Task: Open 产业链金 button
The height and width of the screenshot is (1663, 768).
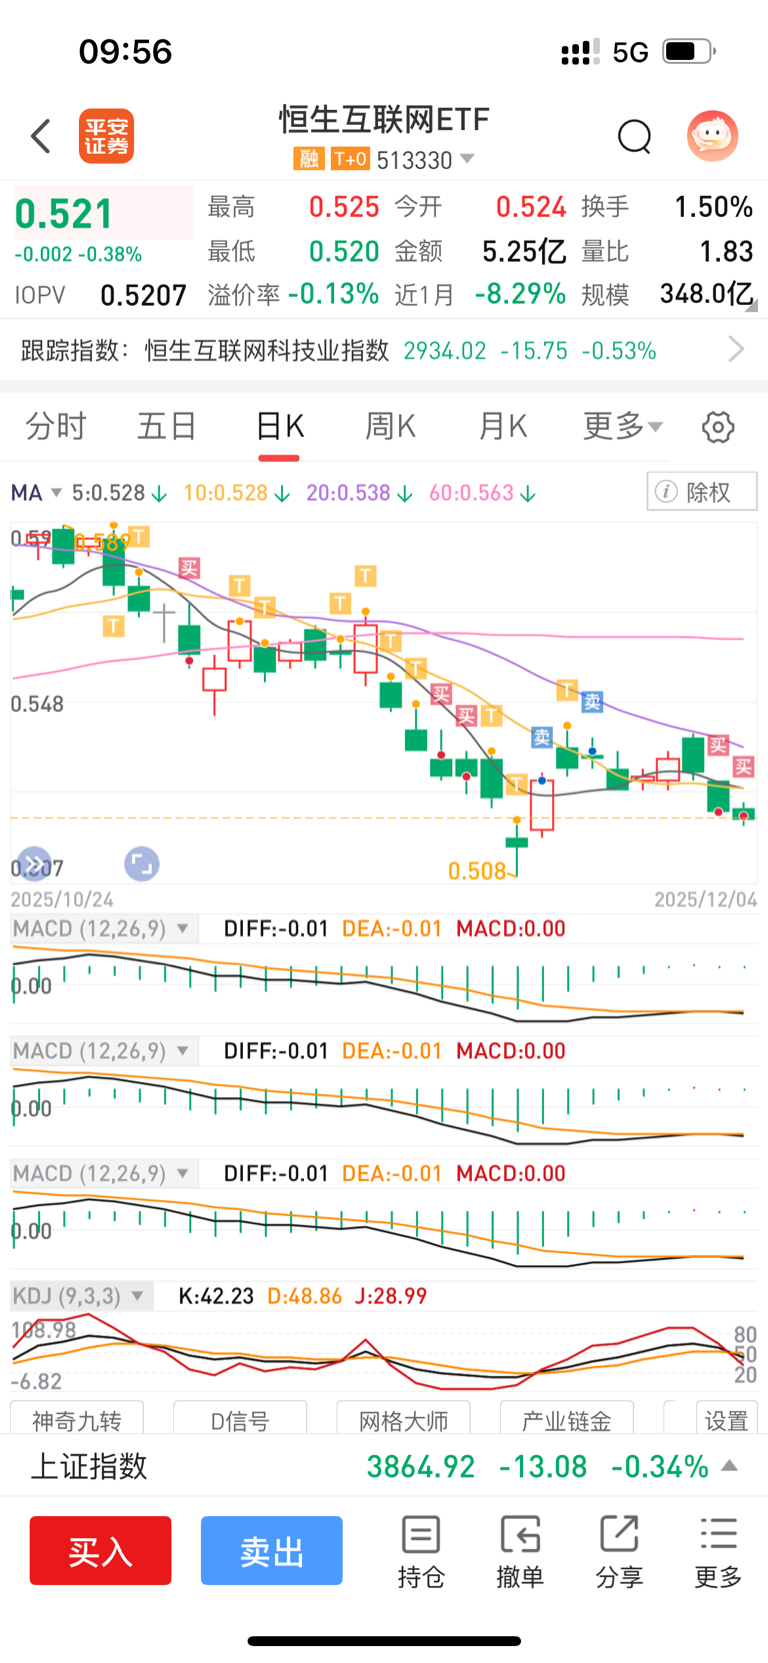Action: 566,1420
